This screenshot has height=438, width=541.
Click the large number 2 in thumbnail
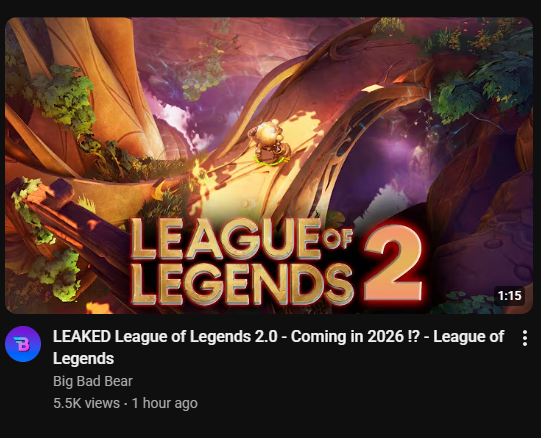394,263
